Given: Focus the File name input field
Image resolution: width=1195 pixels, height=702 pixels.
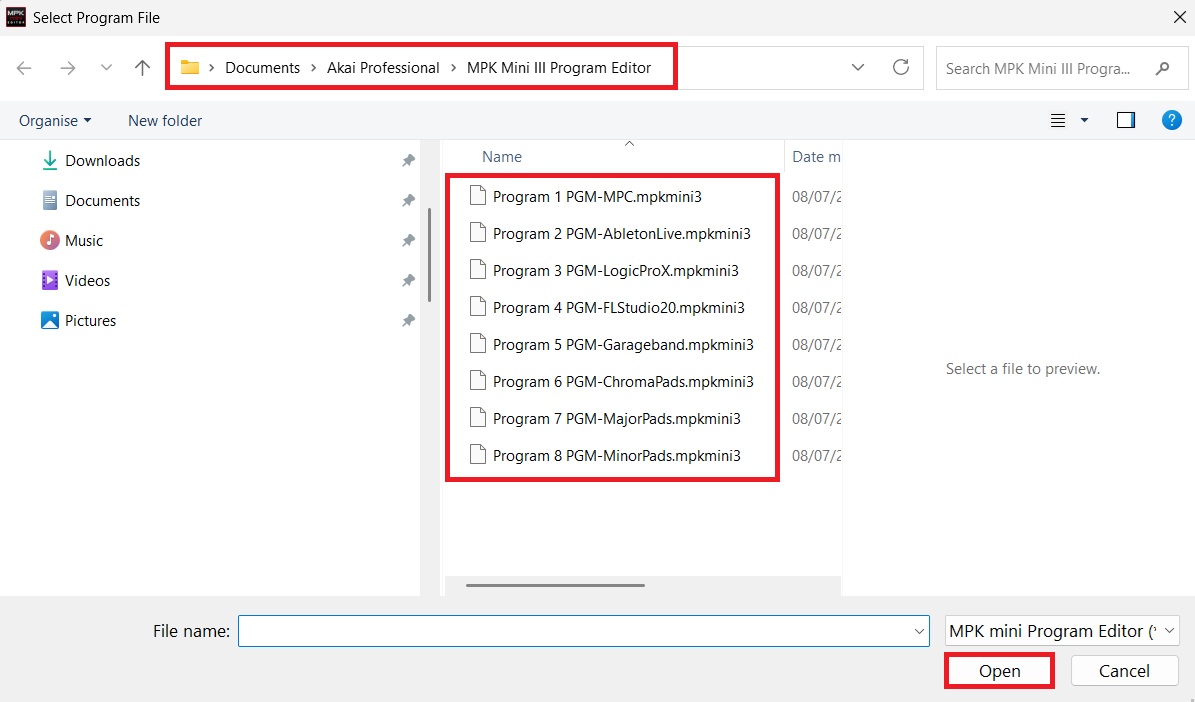Looking at the screenshot, I should (583, 631).
